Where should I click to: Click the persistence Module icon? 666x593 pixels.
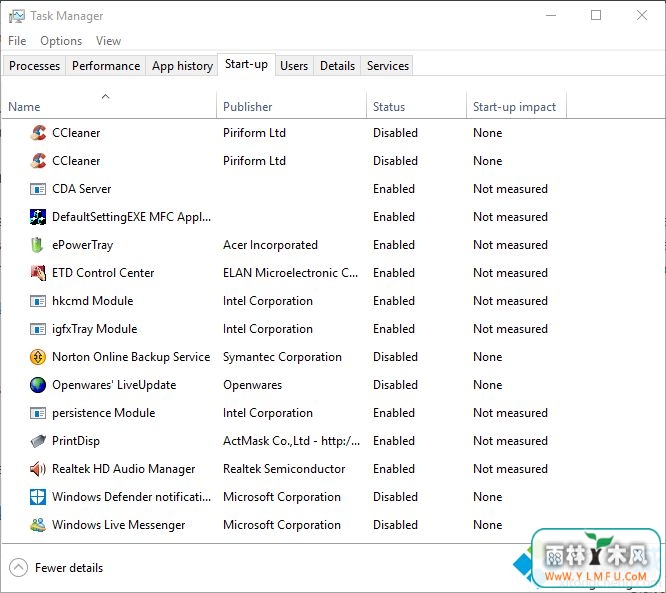coord(38,413)
